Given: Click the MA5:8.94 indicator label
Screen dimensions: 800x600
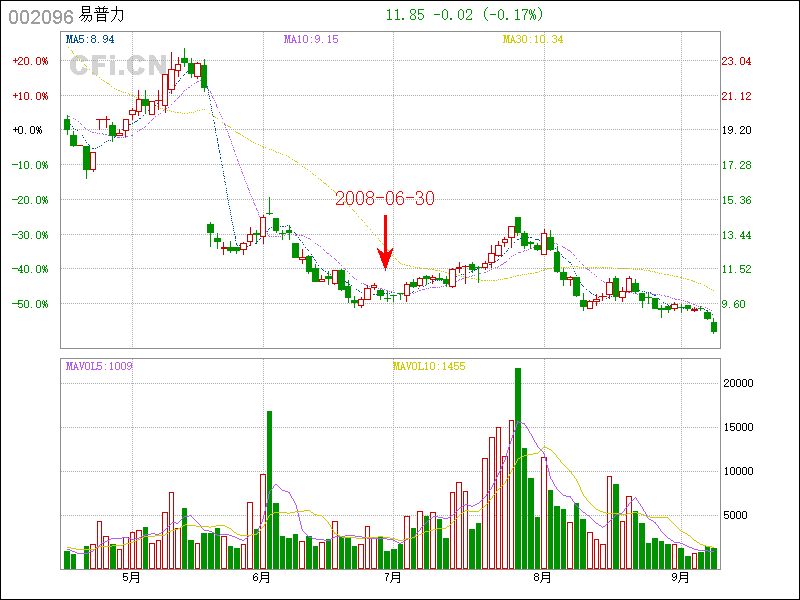Looking at the screenshot, I should click(x=89, y=39).
